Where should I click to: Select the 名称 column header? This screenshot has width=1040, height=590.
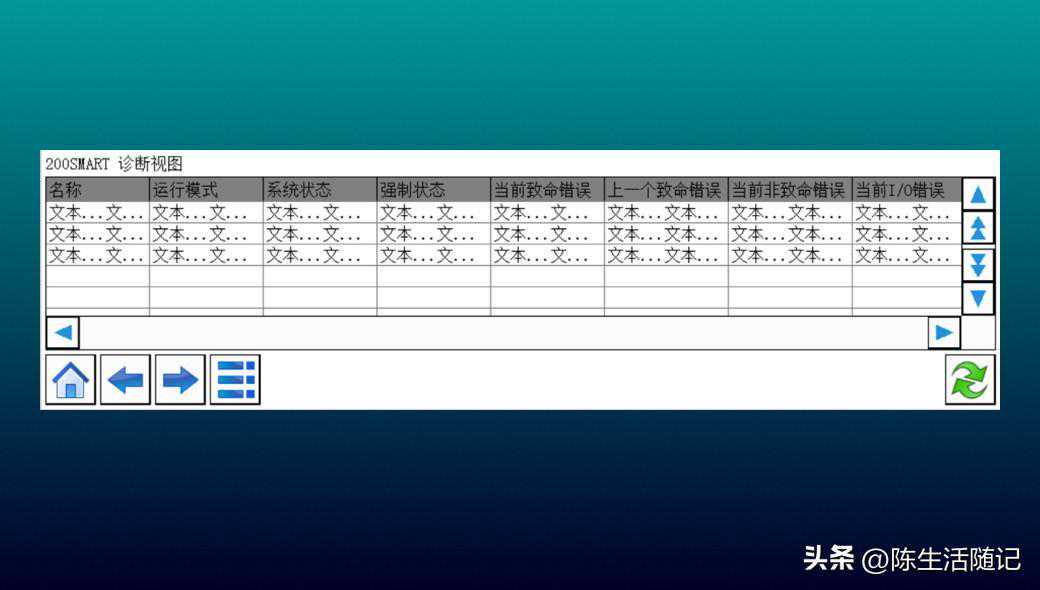[97, 190]
